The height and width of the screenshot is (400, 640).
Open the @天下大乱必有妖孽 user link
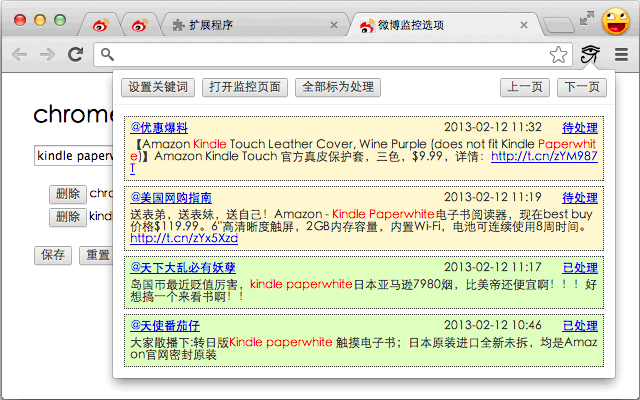coord(183,268)
